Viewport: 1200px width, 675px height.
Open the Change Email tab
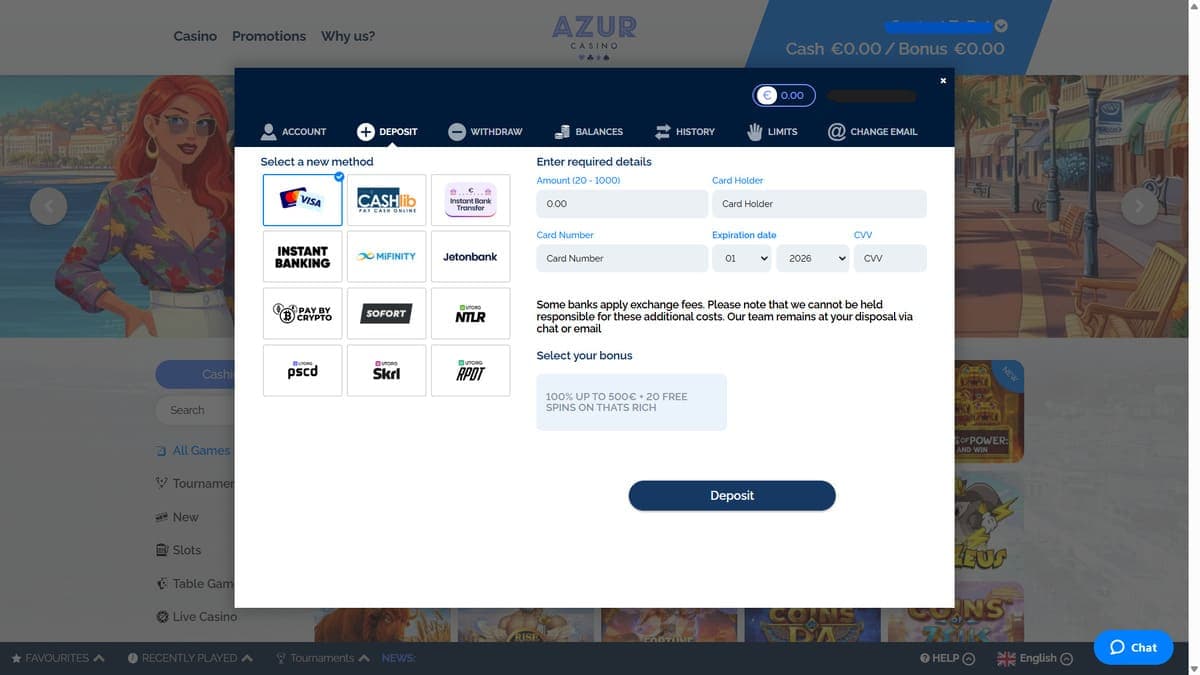click(x=873, y=132)
